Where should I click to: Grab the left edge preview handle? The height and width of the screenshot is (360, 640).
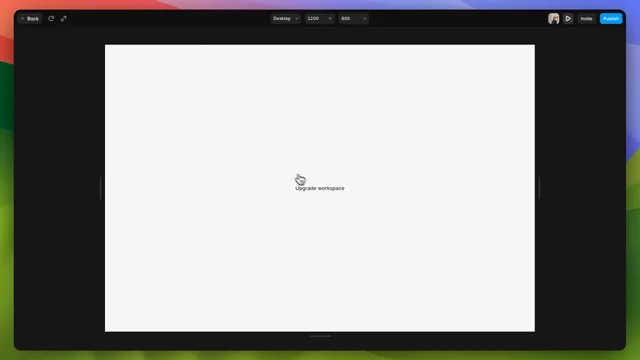click(x=100, y=188)
